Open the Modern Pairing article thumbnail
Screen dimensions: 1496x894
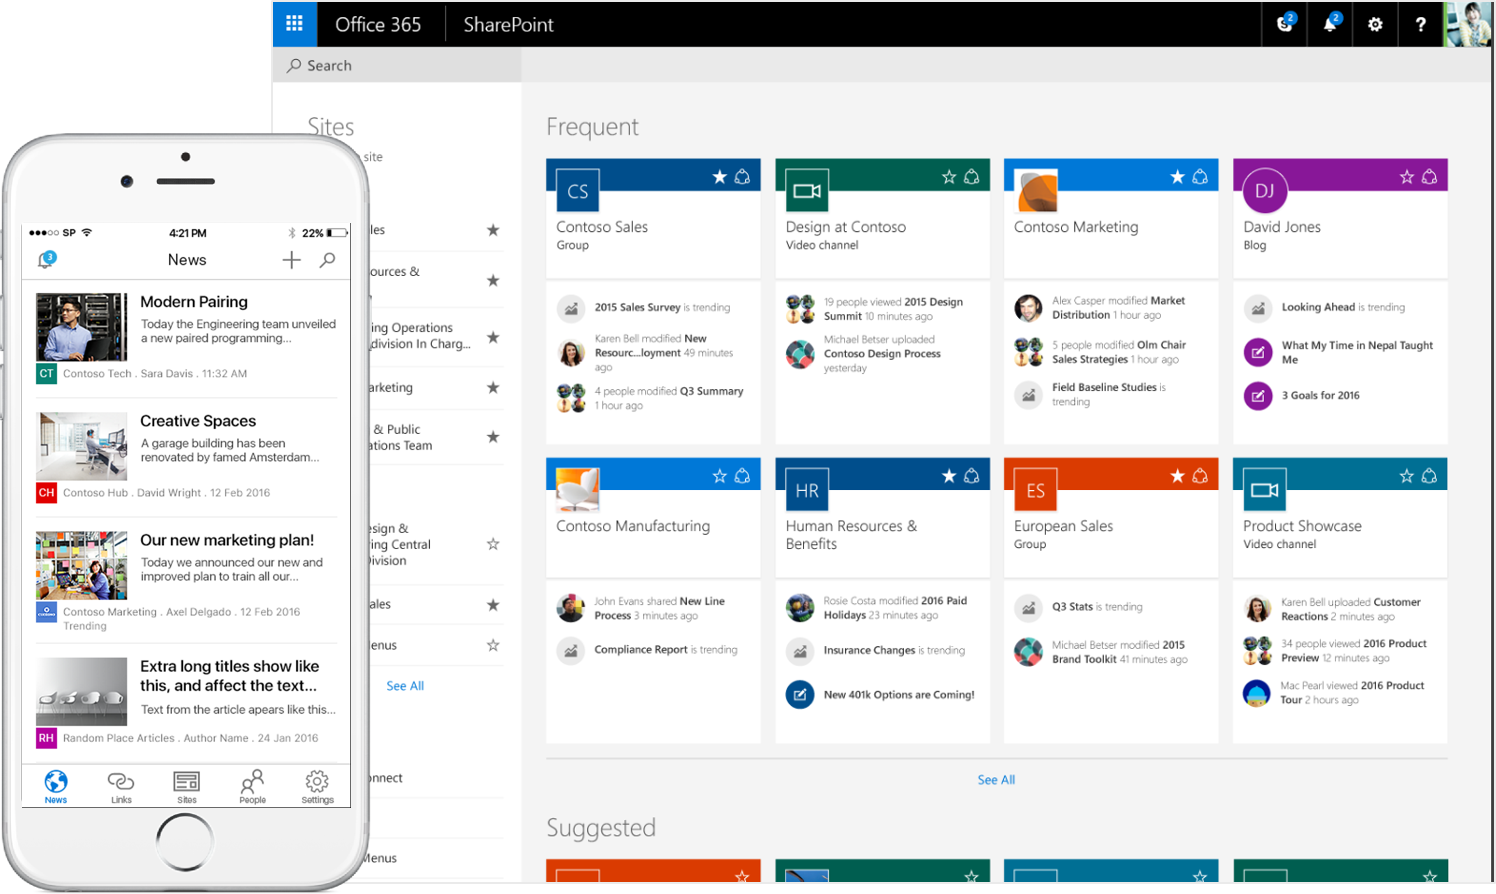click(x=82, y=327)
